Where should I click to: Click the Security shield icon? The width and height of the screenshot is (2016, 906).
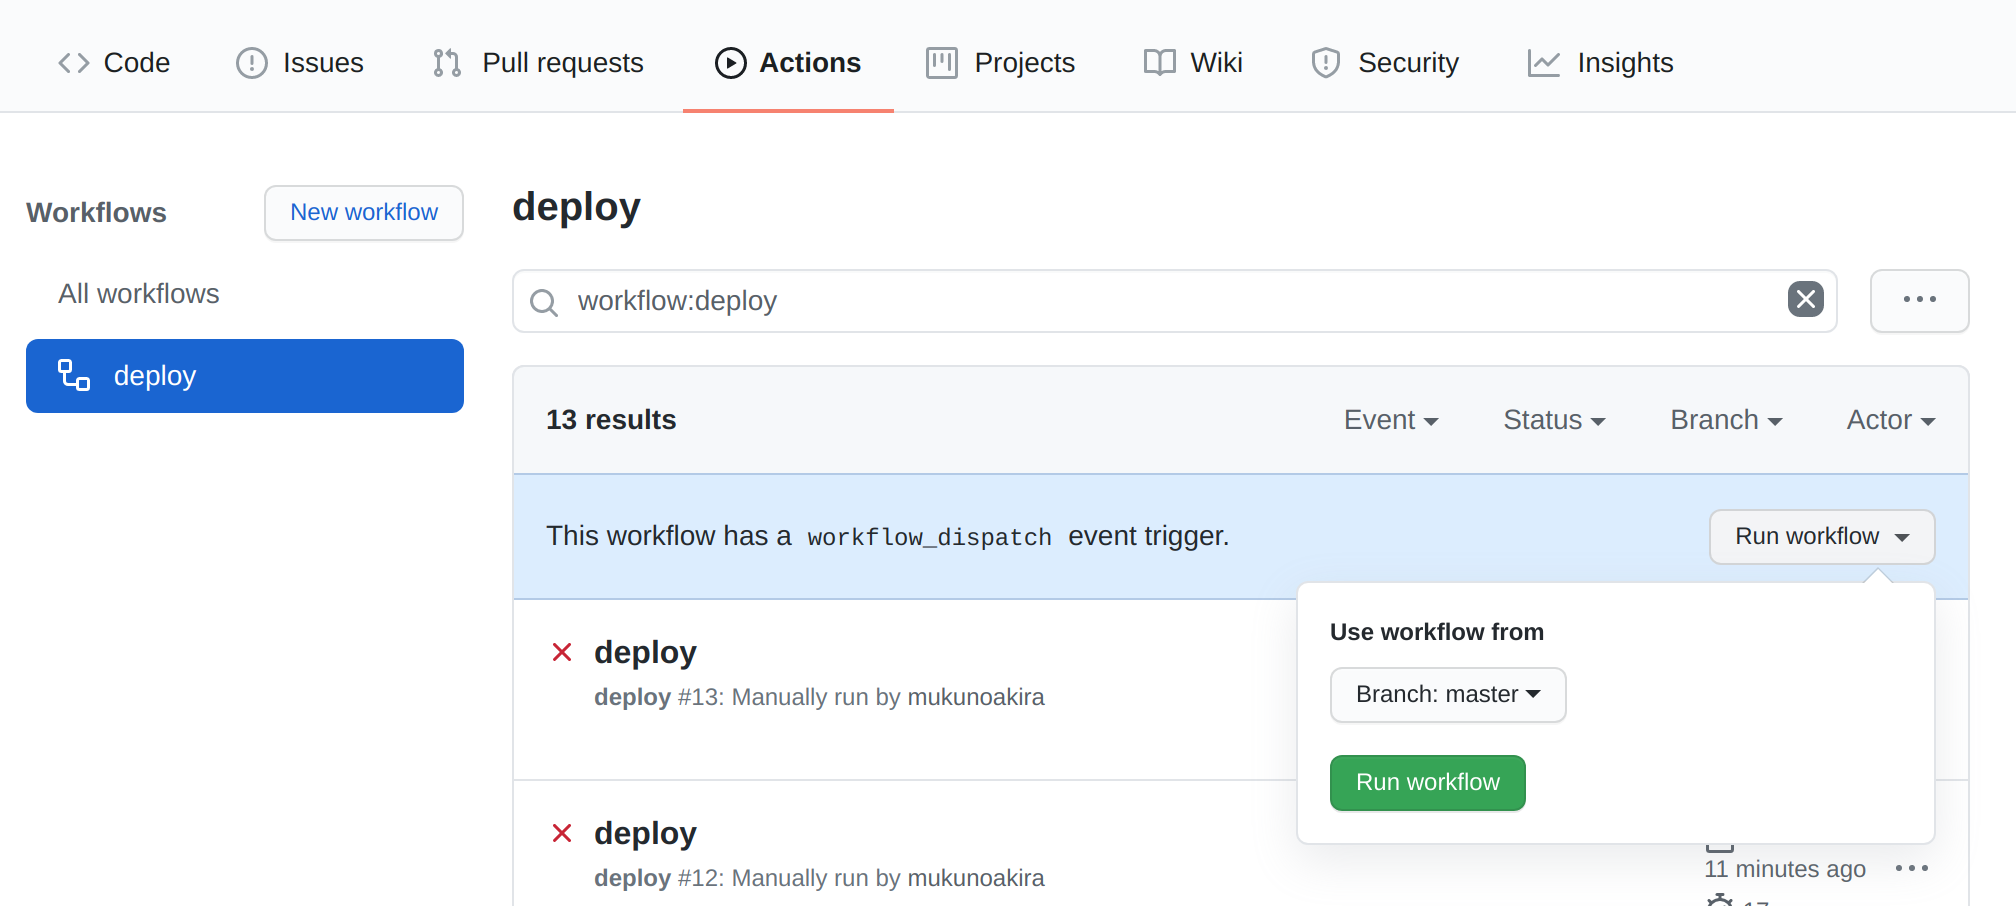(1326, 63)
